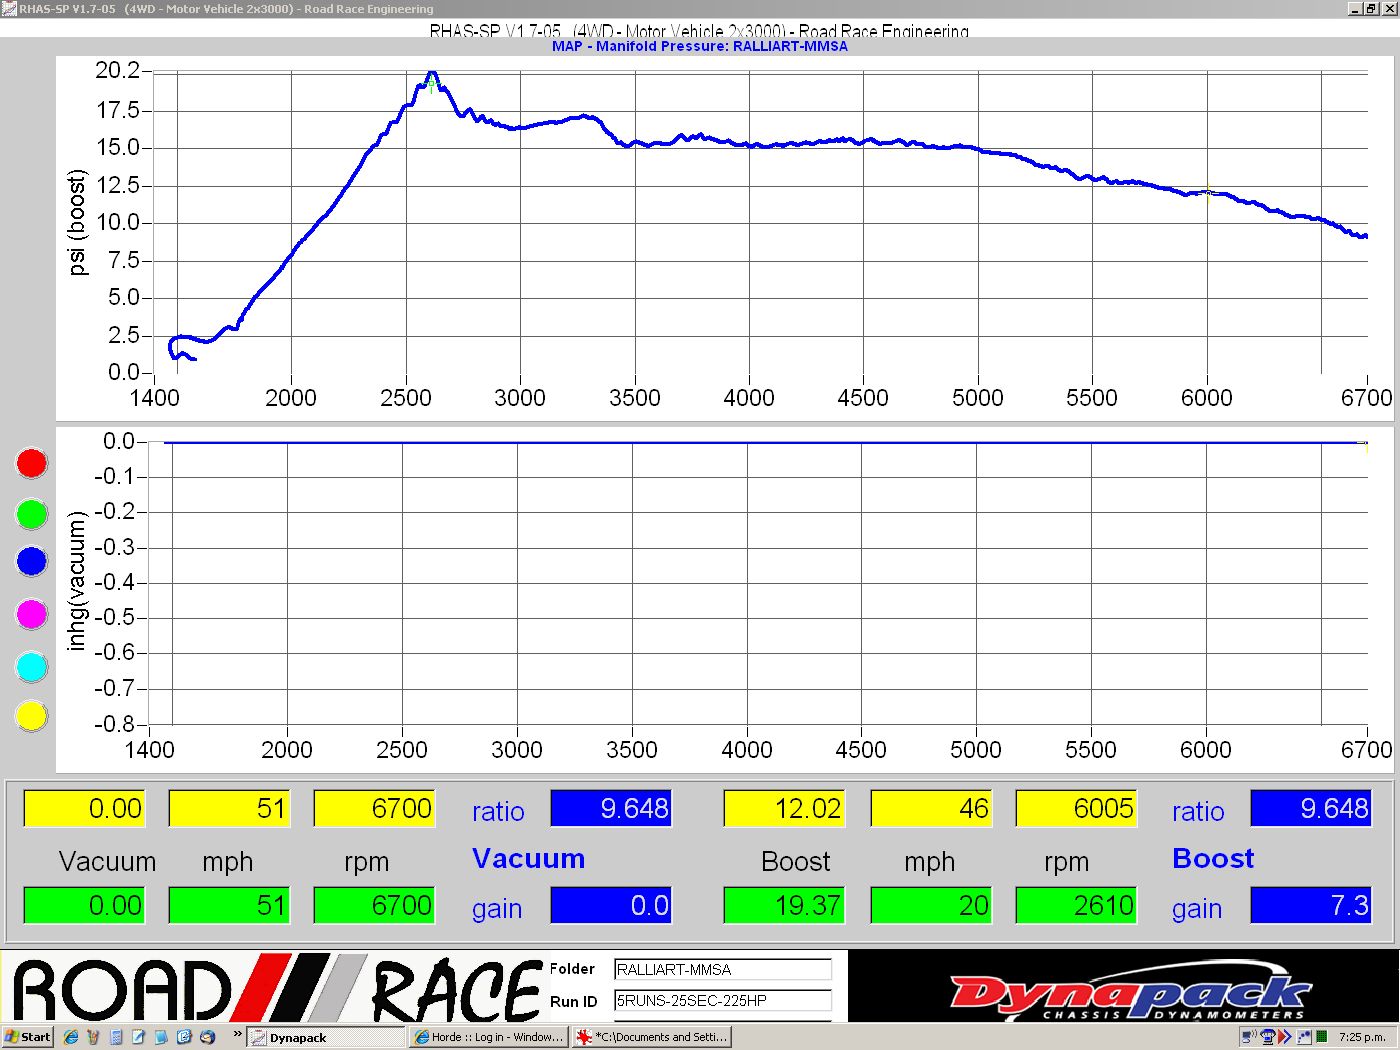Click the yellow Boost rpm value 6005
This screenshot has width=1400, height=1050.
(x=1076, y=808)
